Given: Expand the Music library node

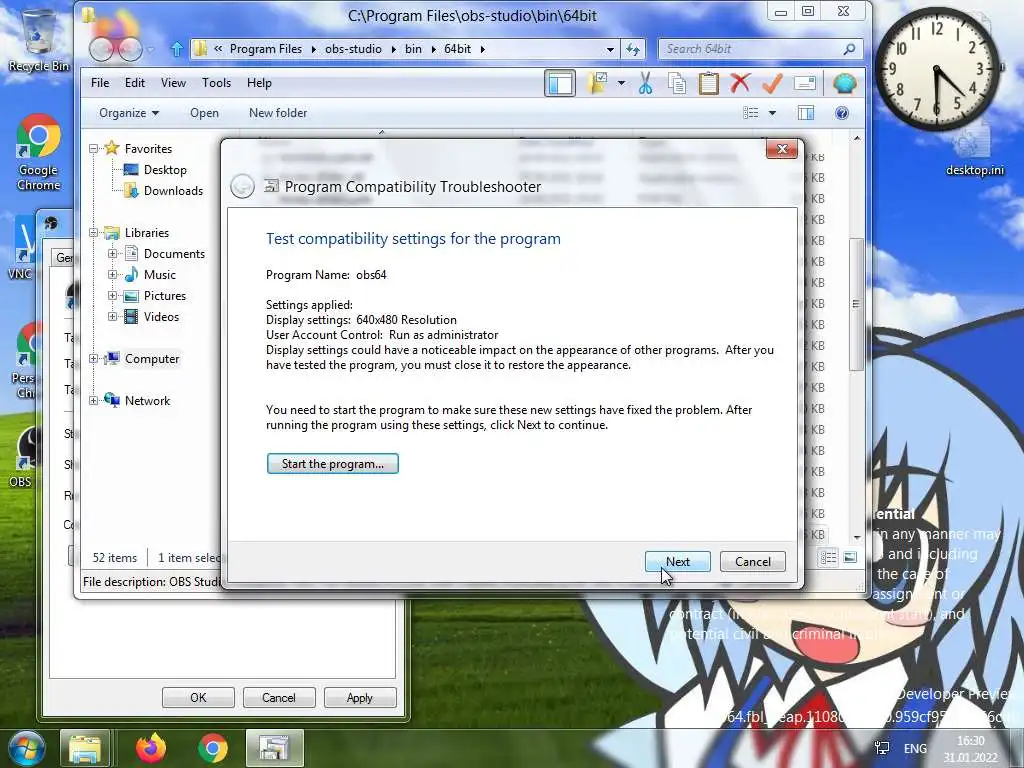Looking at the screenshot, I should (x=112, y=274).
